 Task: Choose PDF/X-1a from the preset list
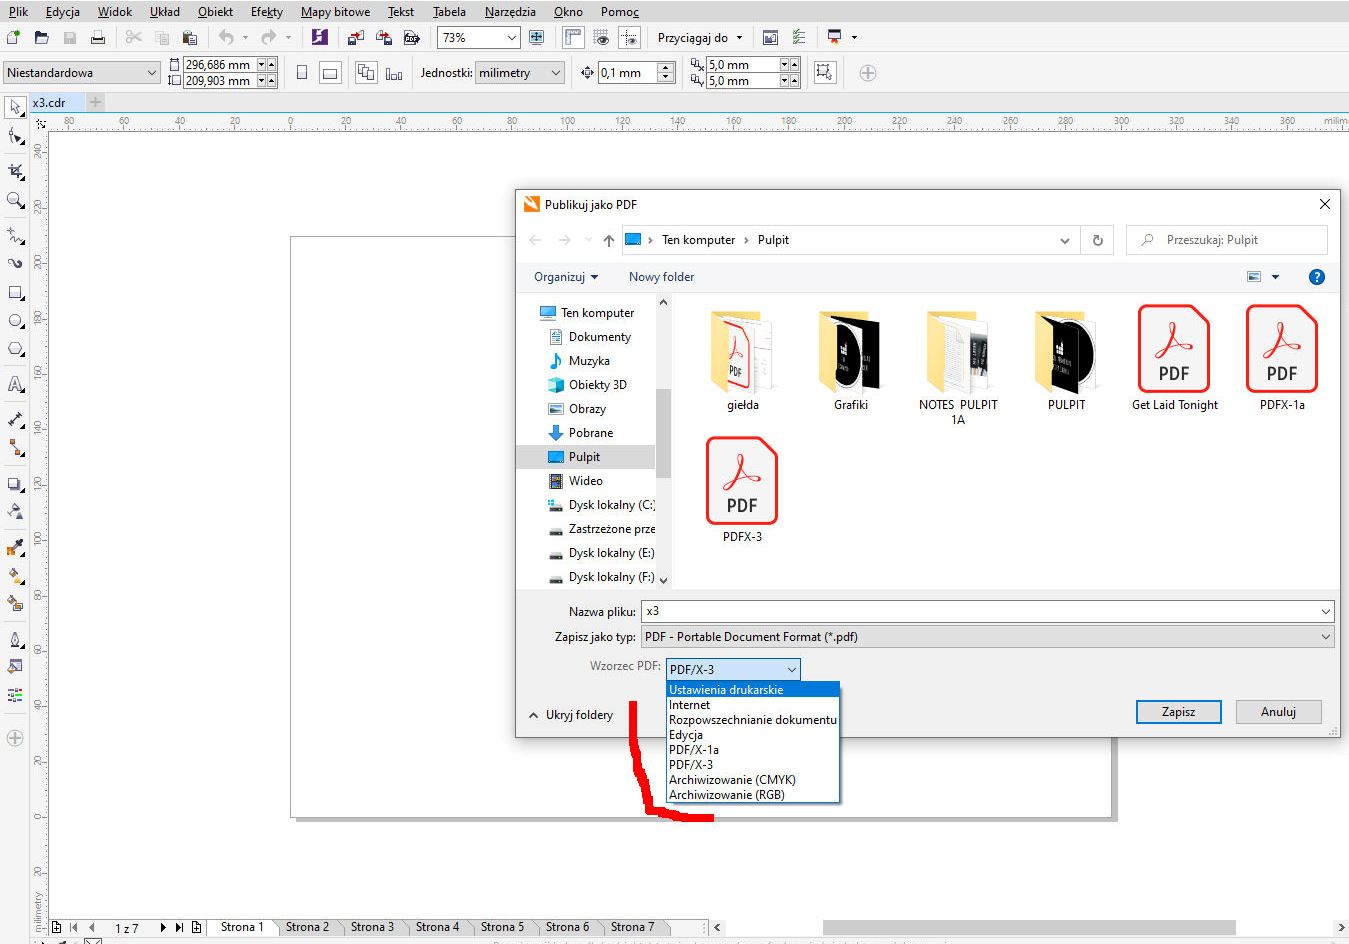(x=694, y=750)
